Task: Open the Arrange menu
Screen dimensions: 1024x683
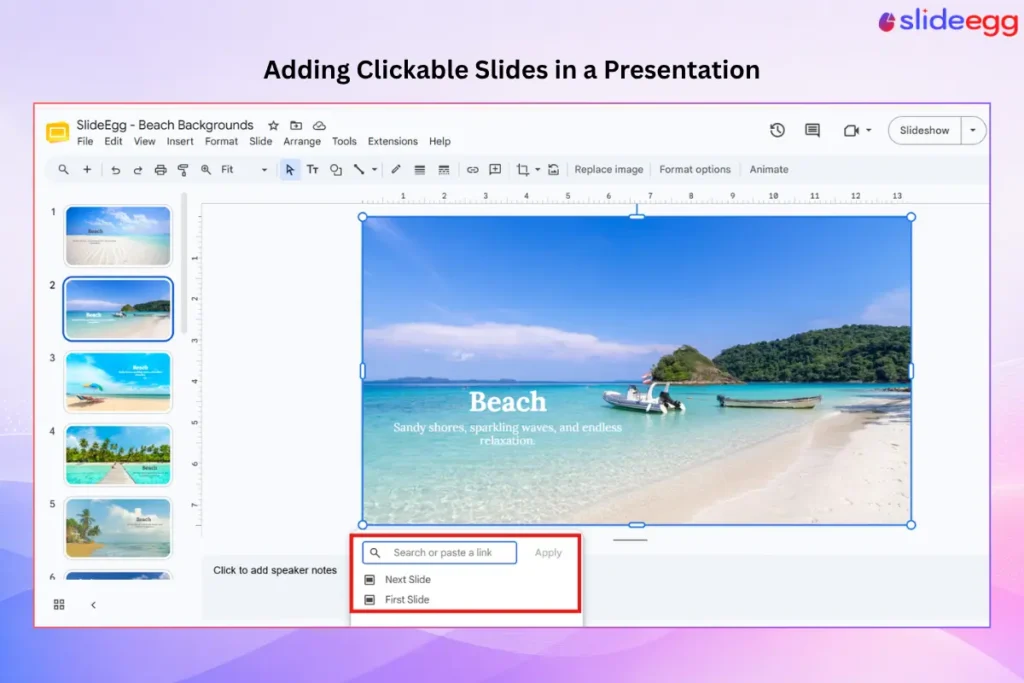Action: (x=302, y=142)
